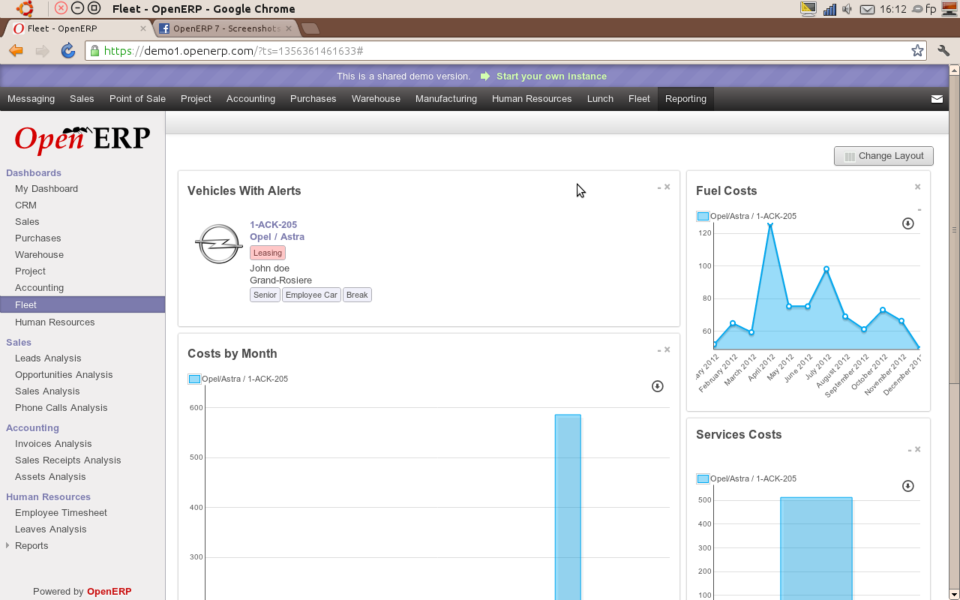Open Phone Calls Analysis report
Screen dimensions: 960x600
[61, 408]
